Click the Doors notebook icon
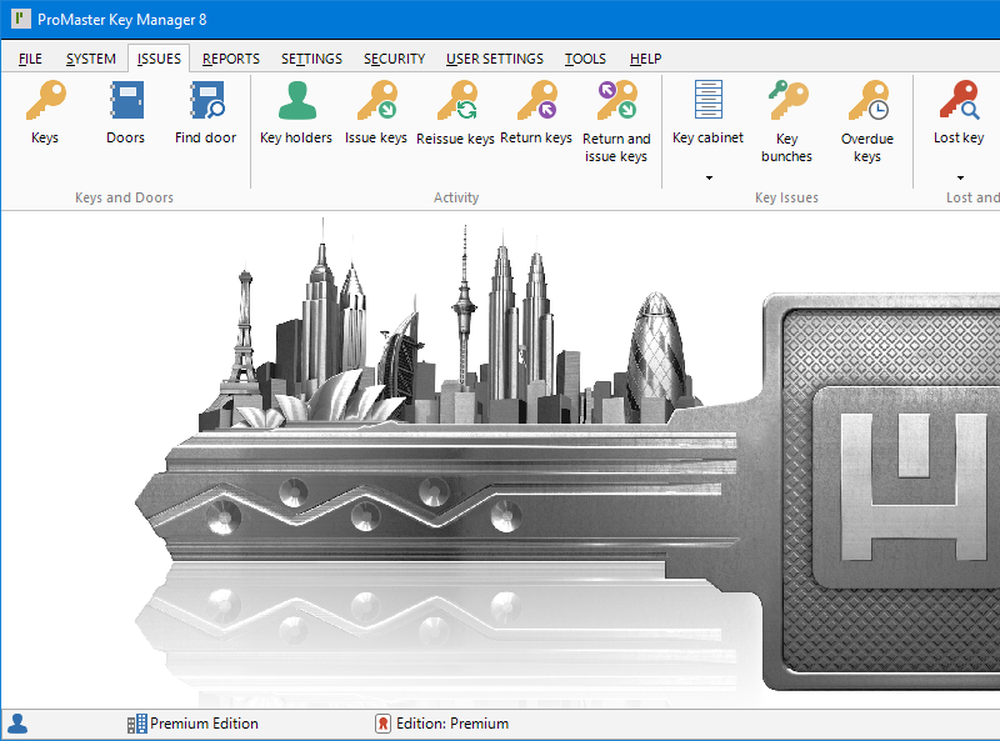This screenshot has height=741, width=1000. tap(126, 113)
